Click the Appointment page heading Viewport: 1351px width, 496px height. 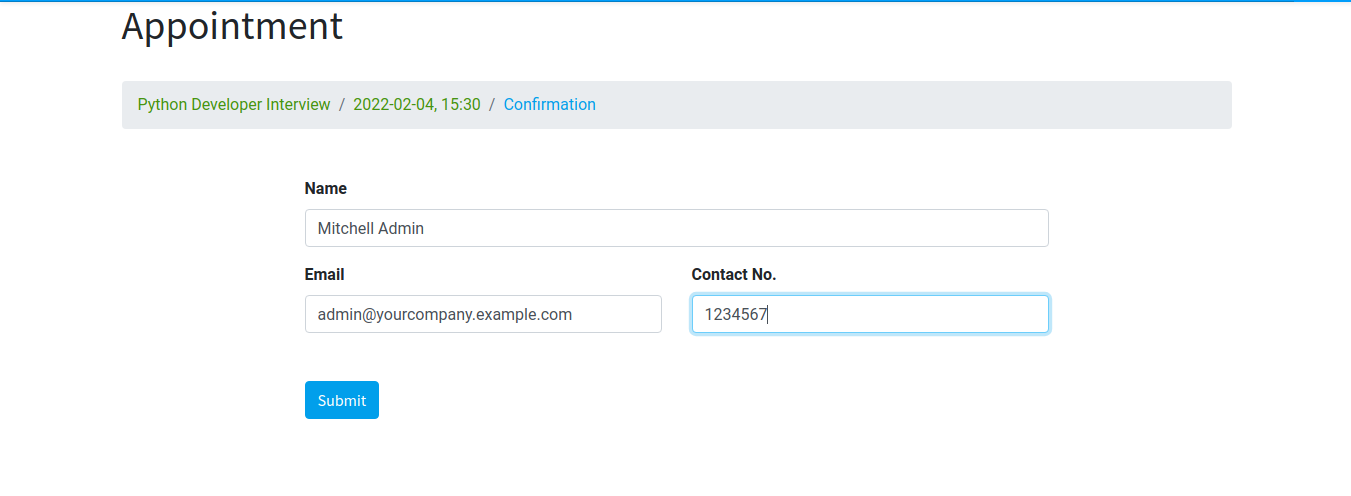point(232,26)
